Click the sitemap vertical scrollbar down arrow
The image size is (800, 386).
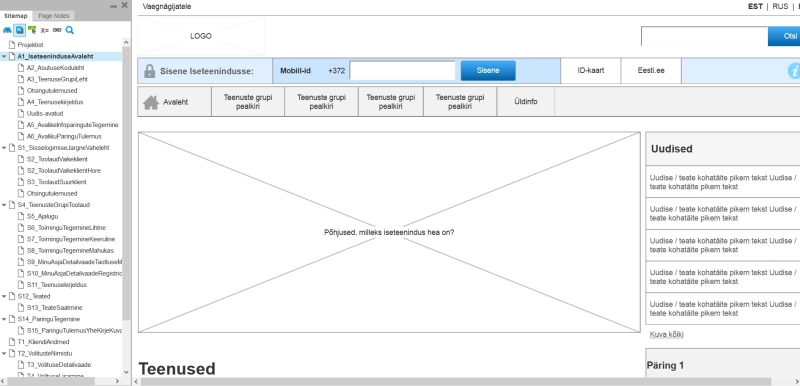click(126, 373)
